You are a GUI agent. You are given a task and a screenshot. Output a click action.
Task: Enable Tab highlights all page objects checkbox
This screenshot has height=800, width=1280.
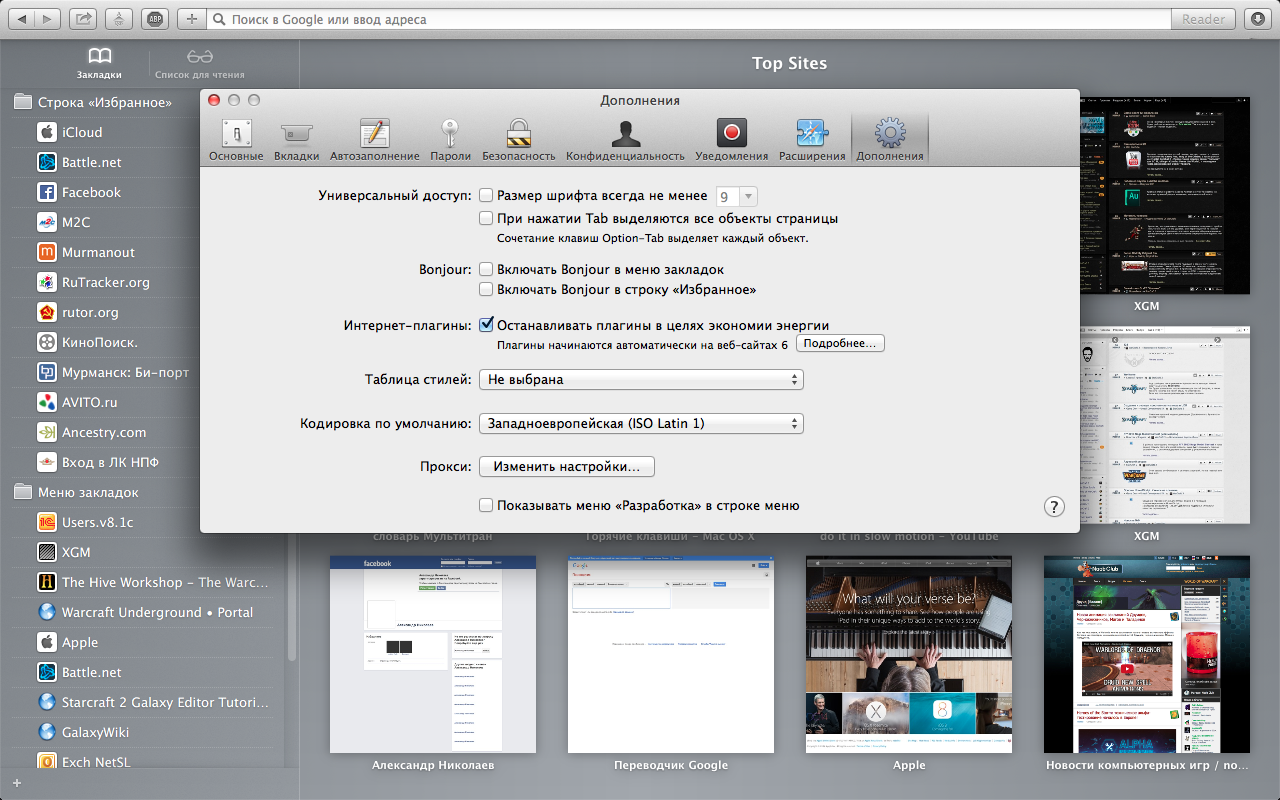point(486,218)
